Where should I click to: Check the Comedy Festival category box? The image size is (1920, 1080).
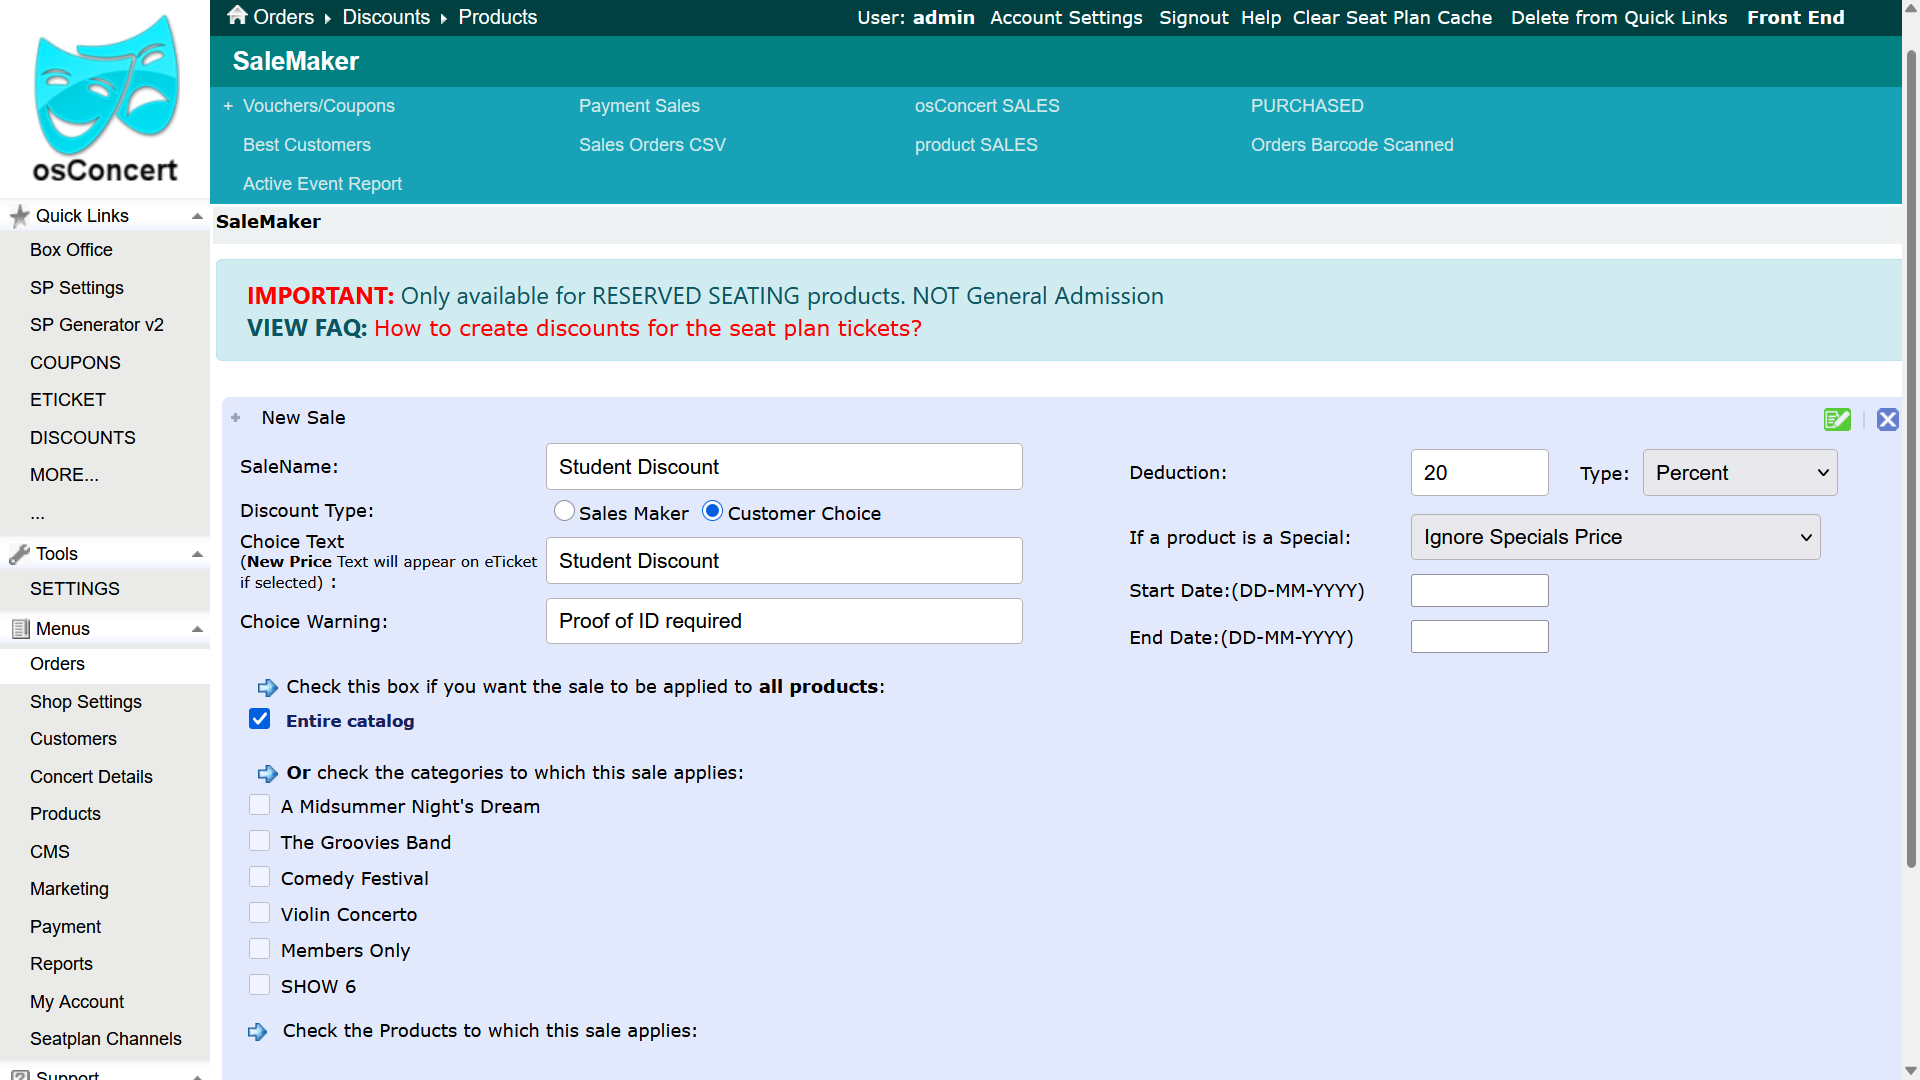(260, 877)
